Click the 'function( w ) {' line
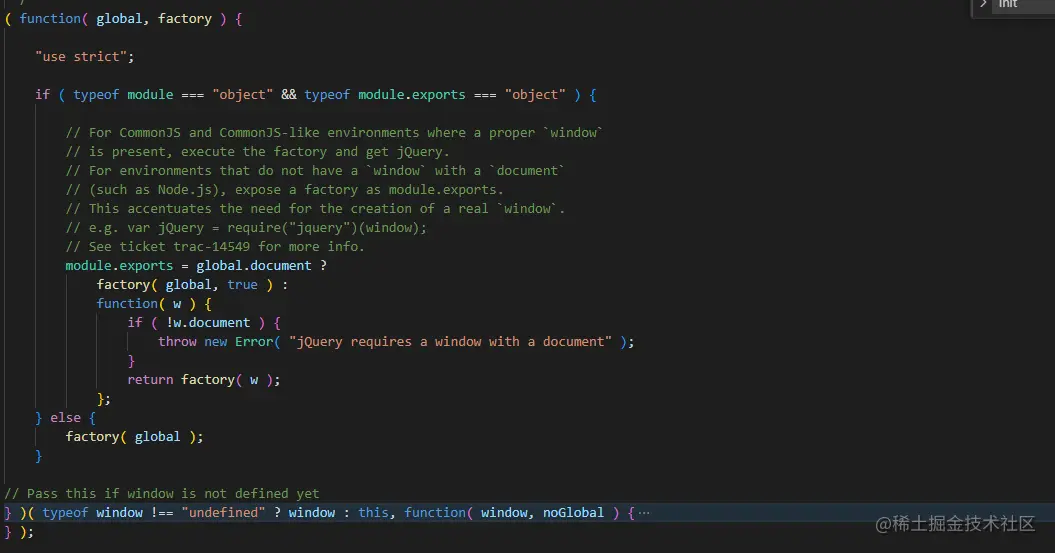The width and height of the screenshot is (1055, 553). 154,303
